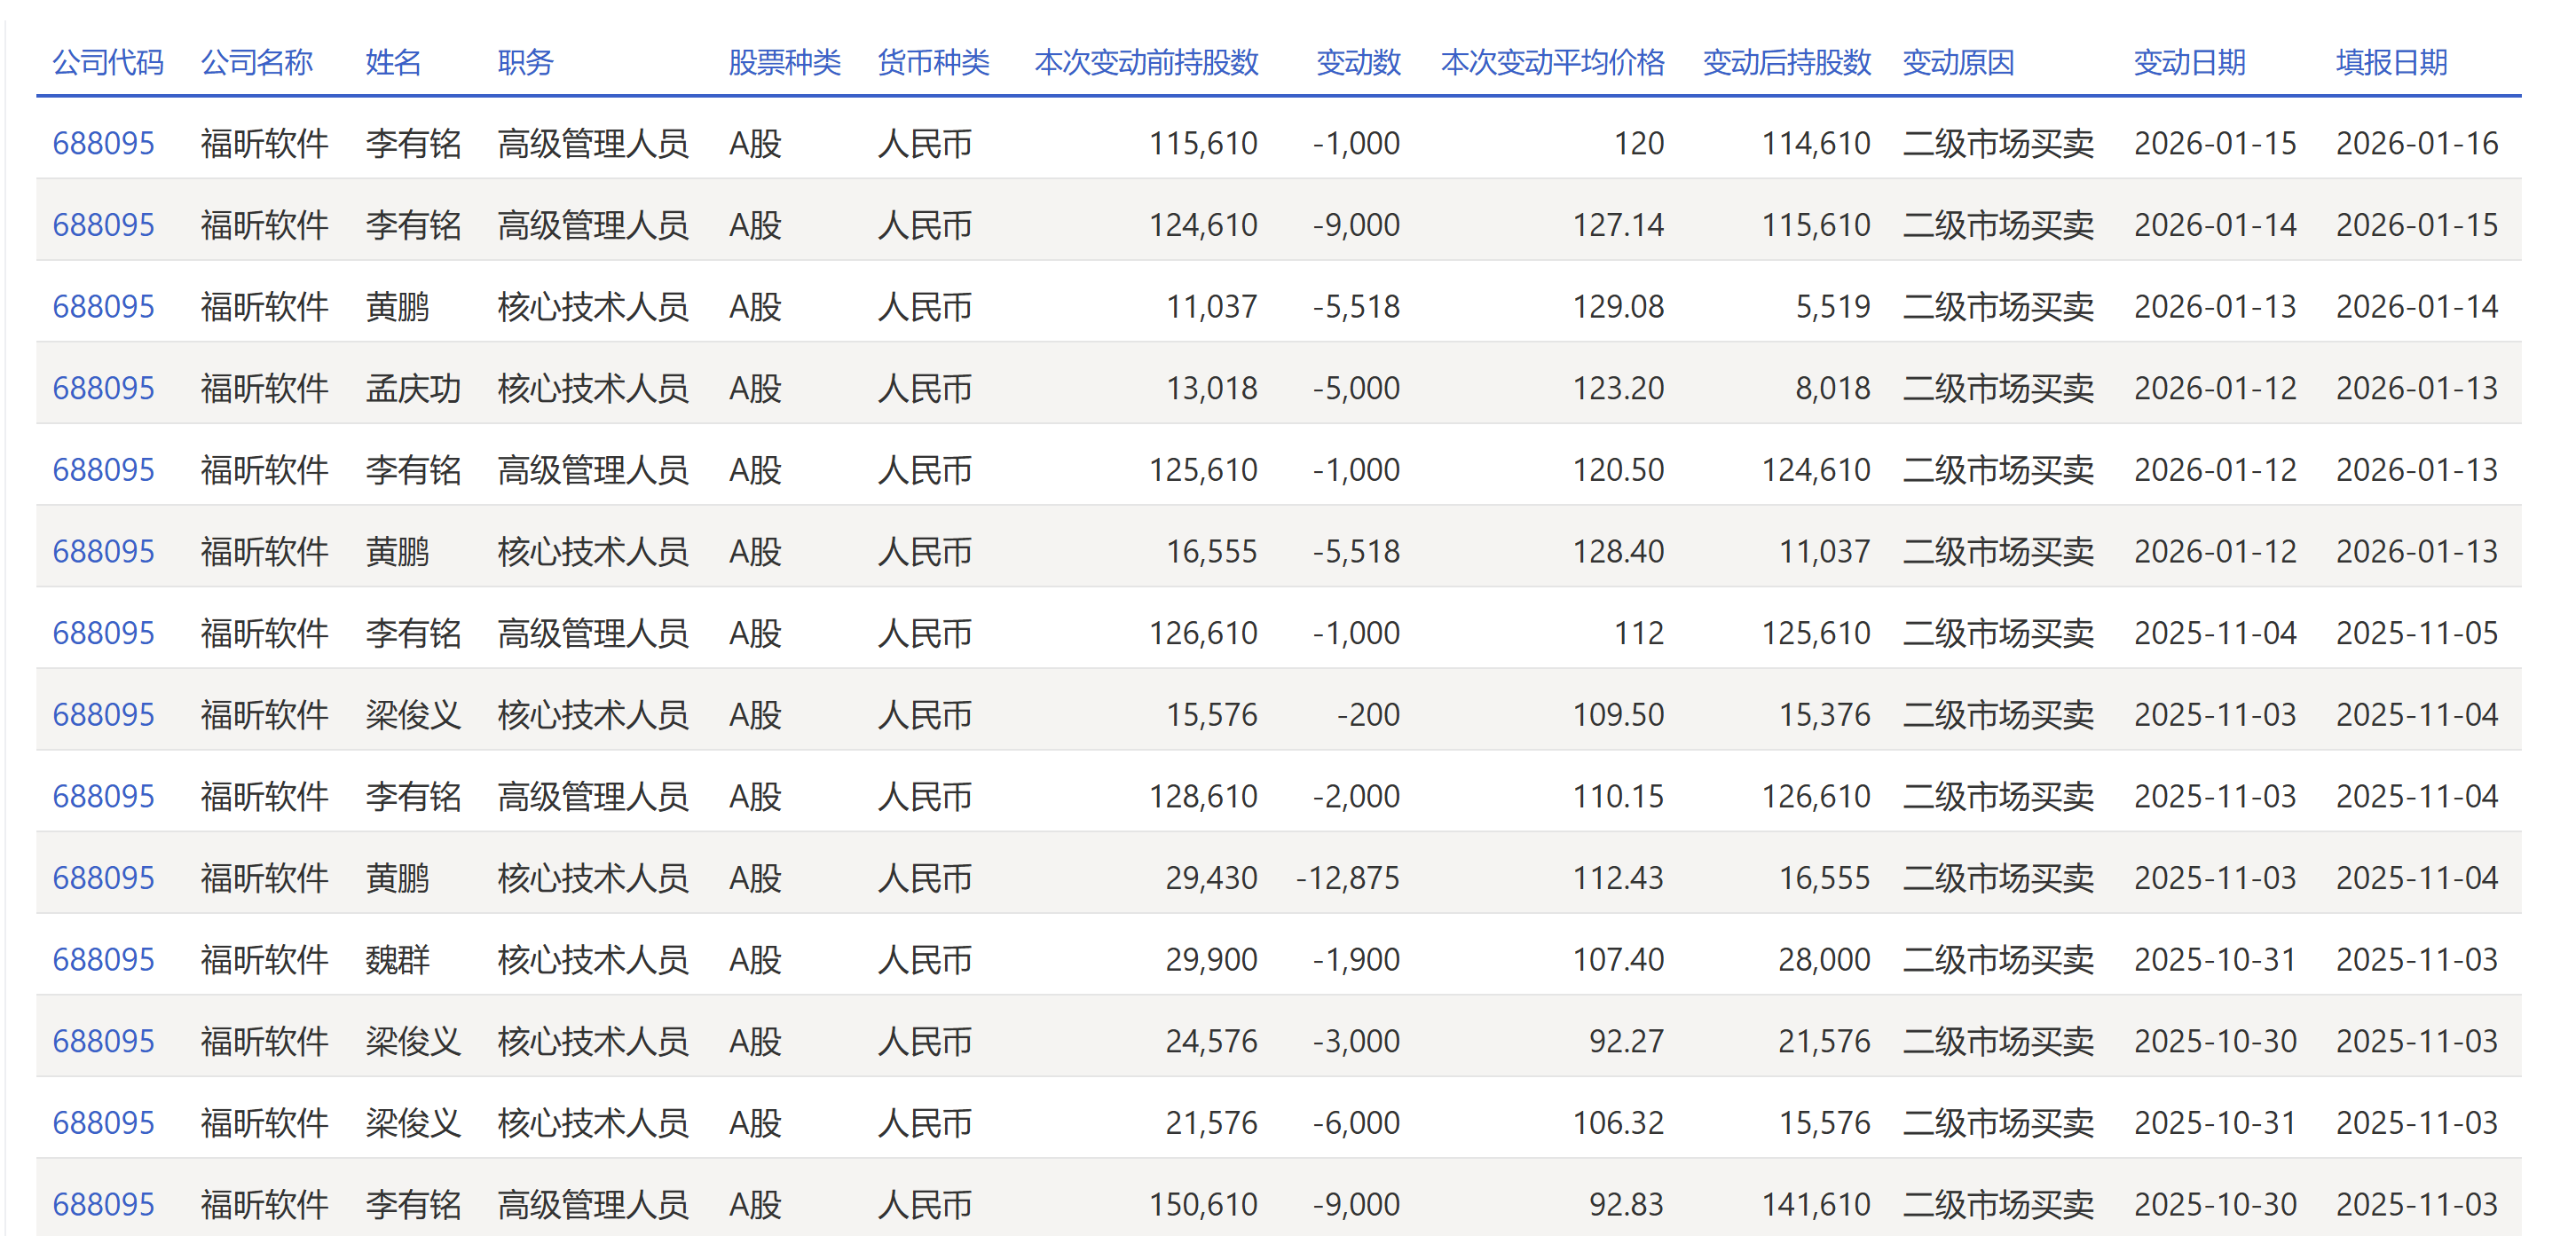This screenshot has height=1236, width=2576.
Task: Sort by 变动日期 column header
Action: (x=2190, y=63)
